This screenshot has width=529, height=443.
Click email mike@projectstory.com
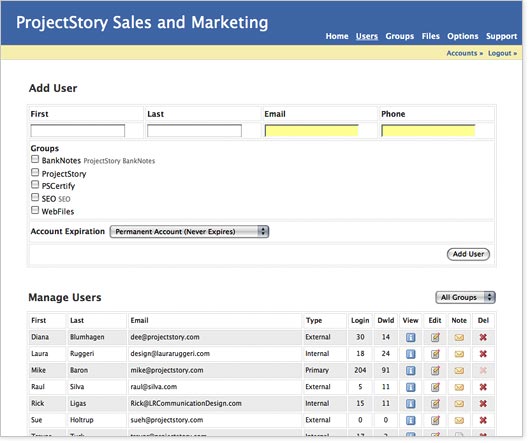pos(167,370)
